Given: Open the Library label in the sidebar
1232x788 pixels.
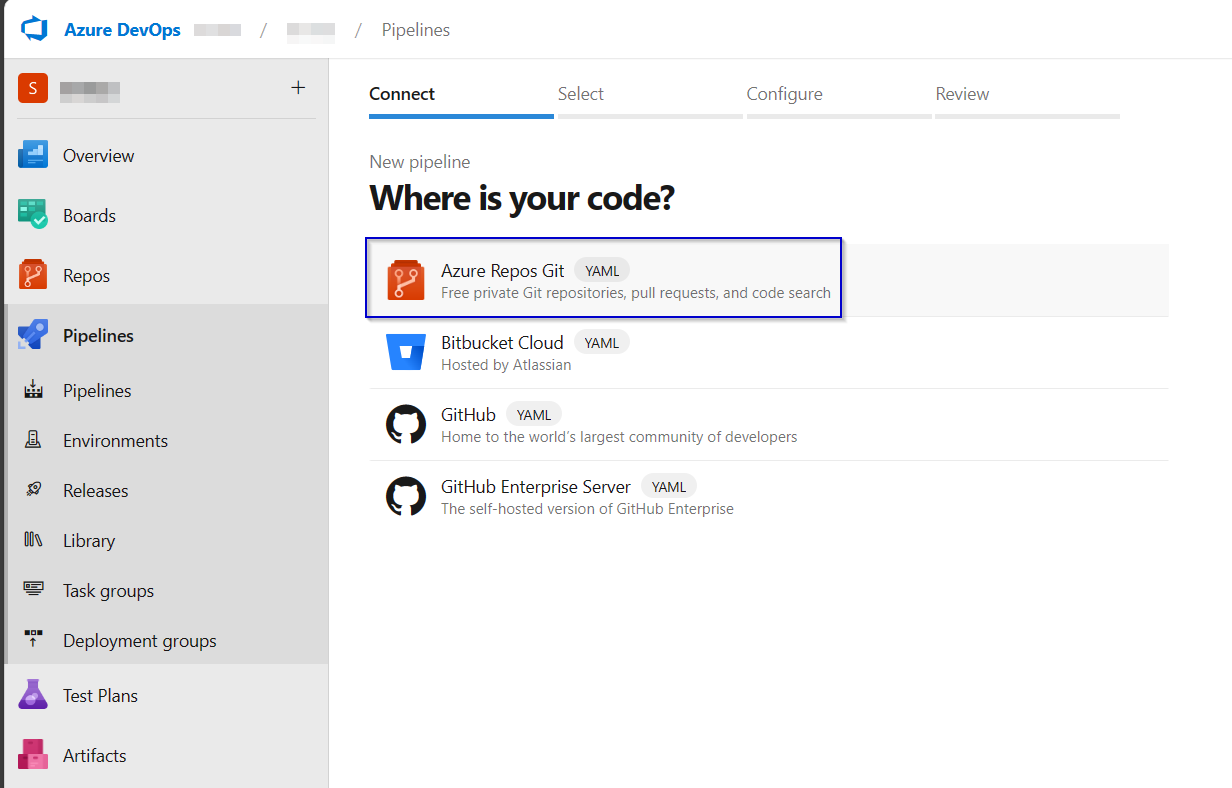Looking at the screenshot, I should tap(89, 541).
